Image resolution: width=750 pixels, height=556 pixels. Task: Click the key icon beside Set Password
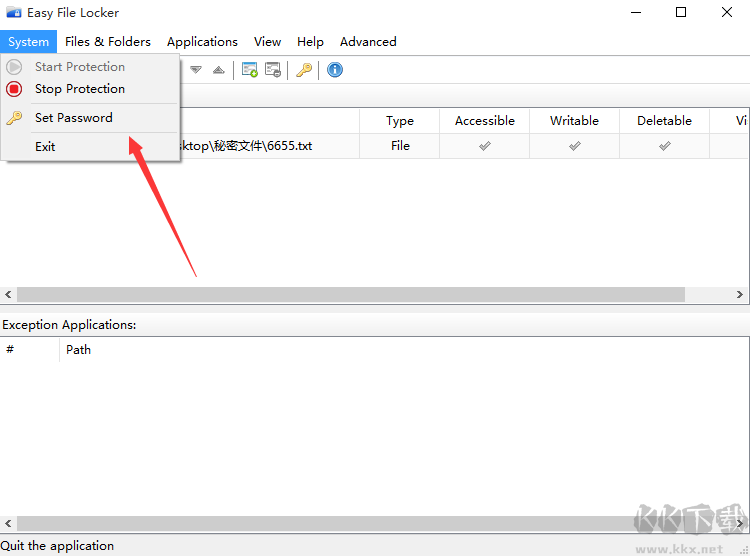tap(14, 118)
